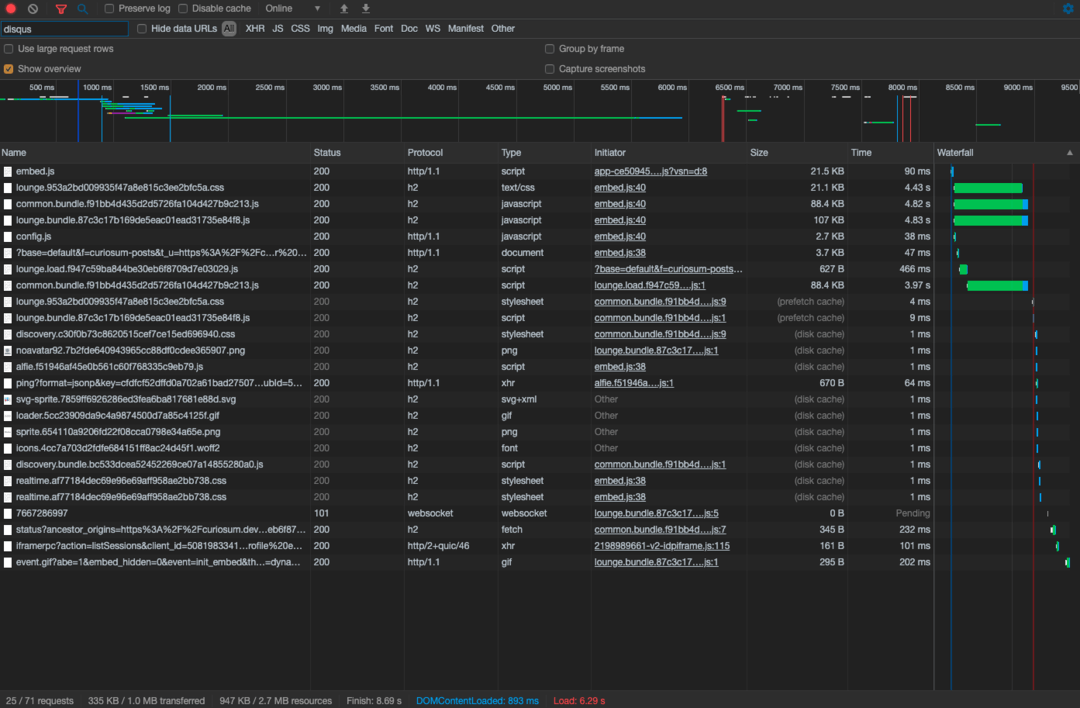Click the long green bar in overview timeline
Screen dimensions: 1080x708
[403, 118]
